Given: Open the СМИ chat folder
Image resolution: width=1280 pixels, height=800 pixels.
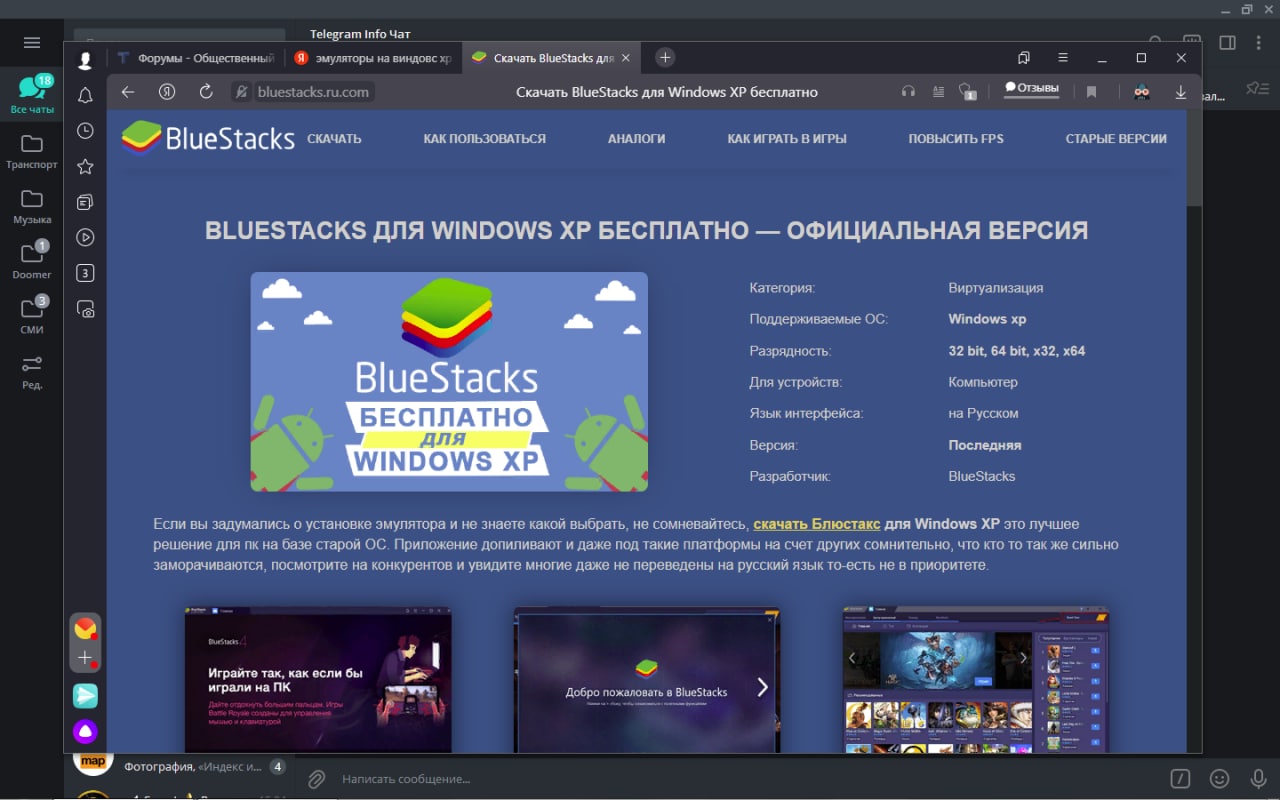Looking at the screenshot, I should click(x=32, y=315).
